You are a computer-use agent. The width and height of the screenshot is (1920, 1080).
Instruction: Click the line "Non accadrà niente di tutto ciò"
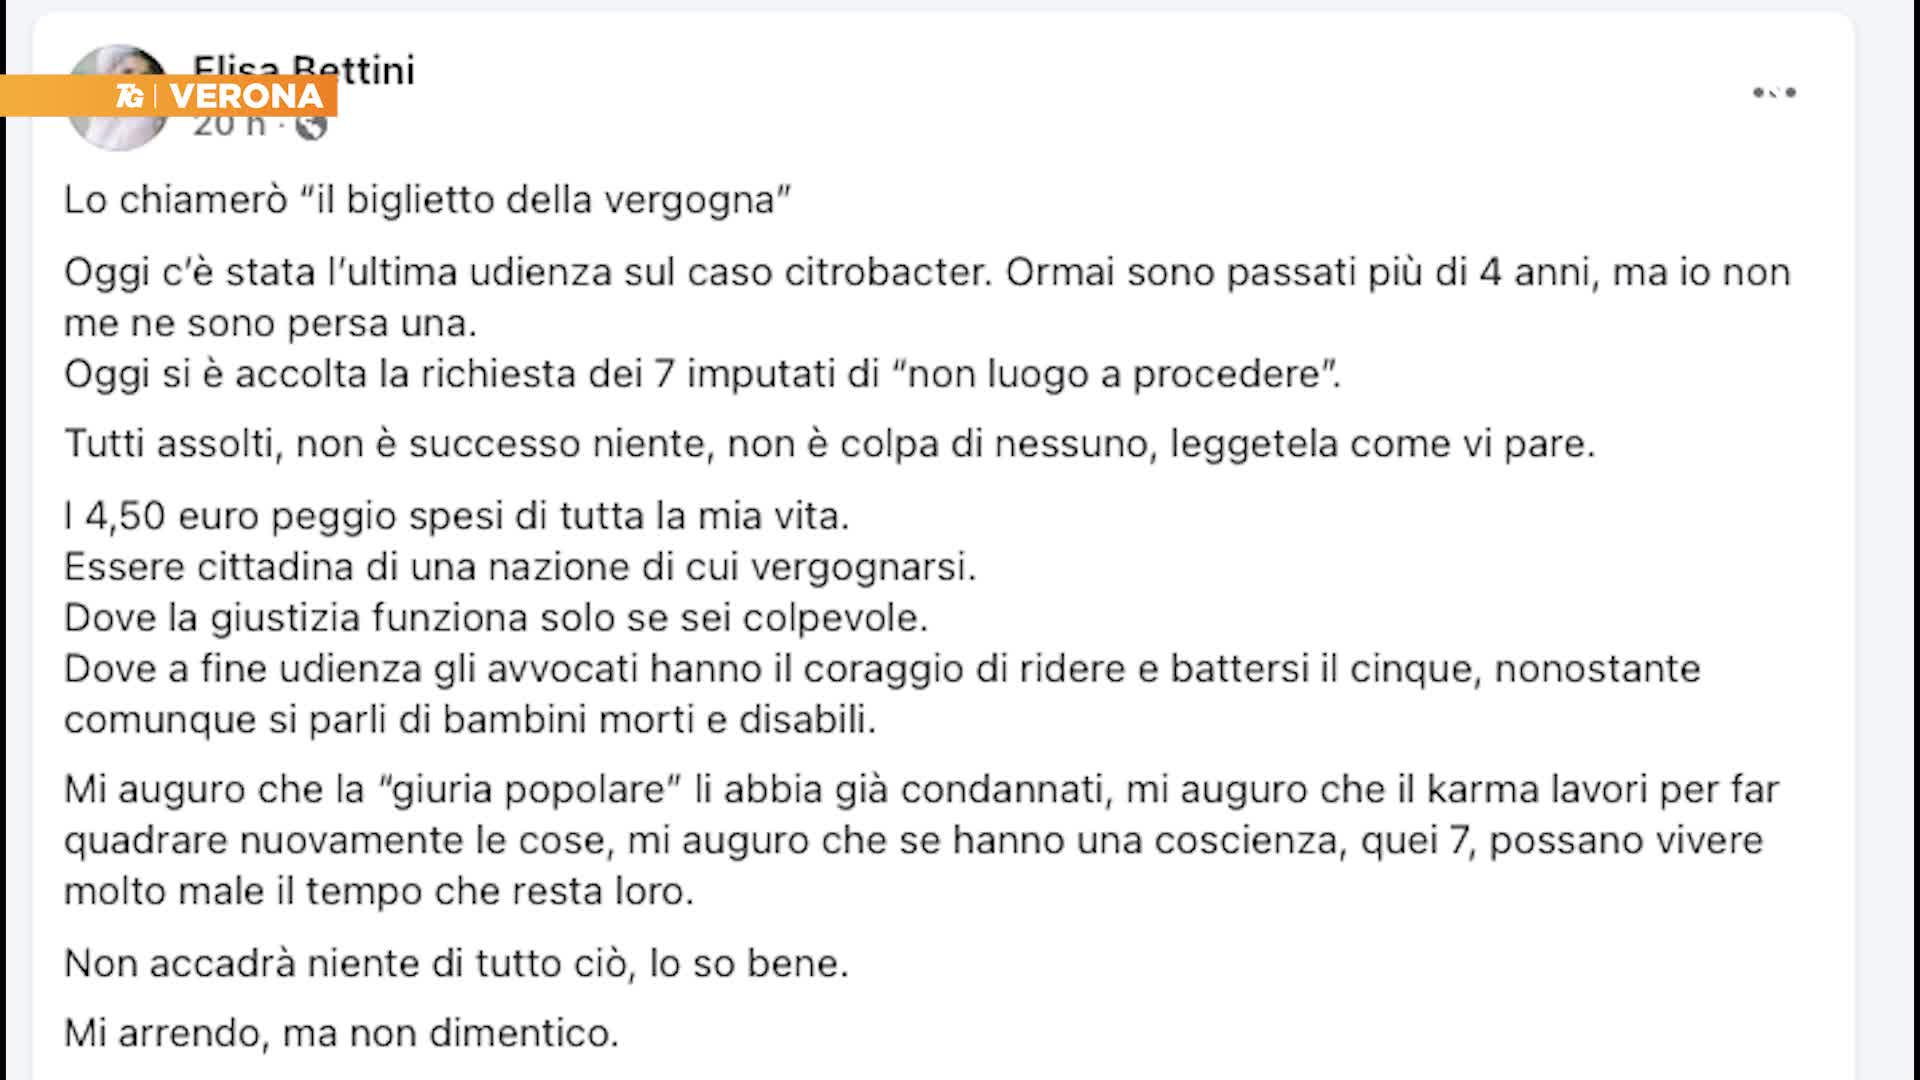click(x=455, y=963)
